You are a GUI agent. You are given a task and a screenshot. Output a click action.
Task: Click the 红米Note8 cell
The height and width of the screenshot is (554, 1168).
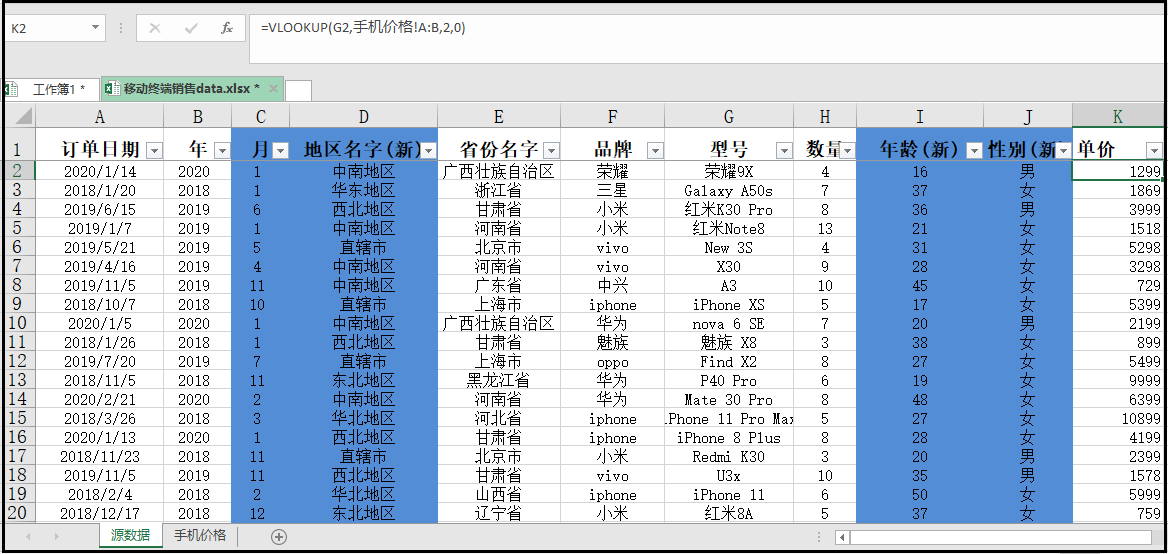tap(729, 229)
